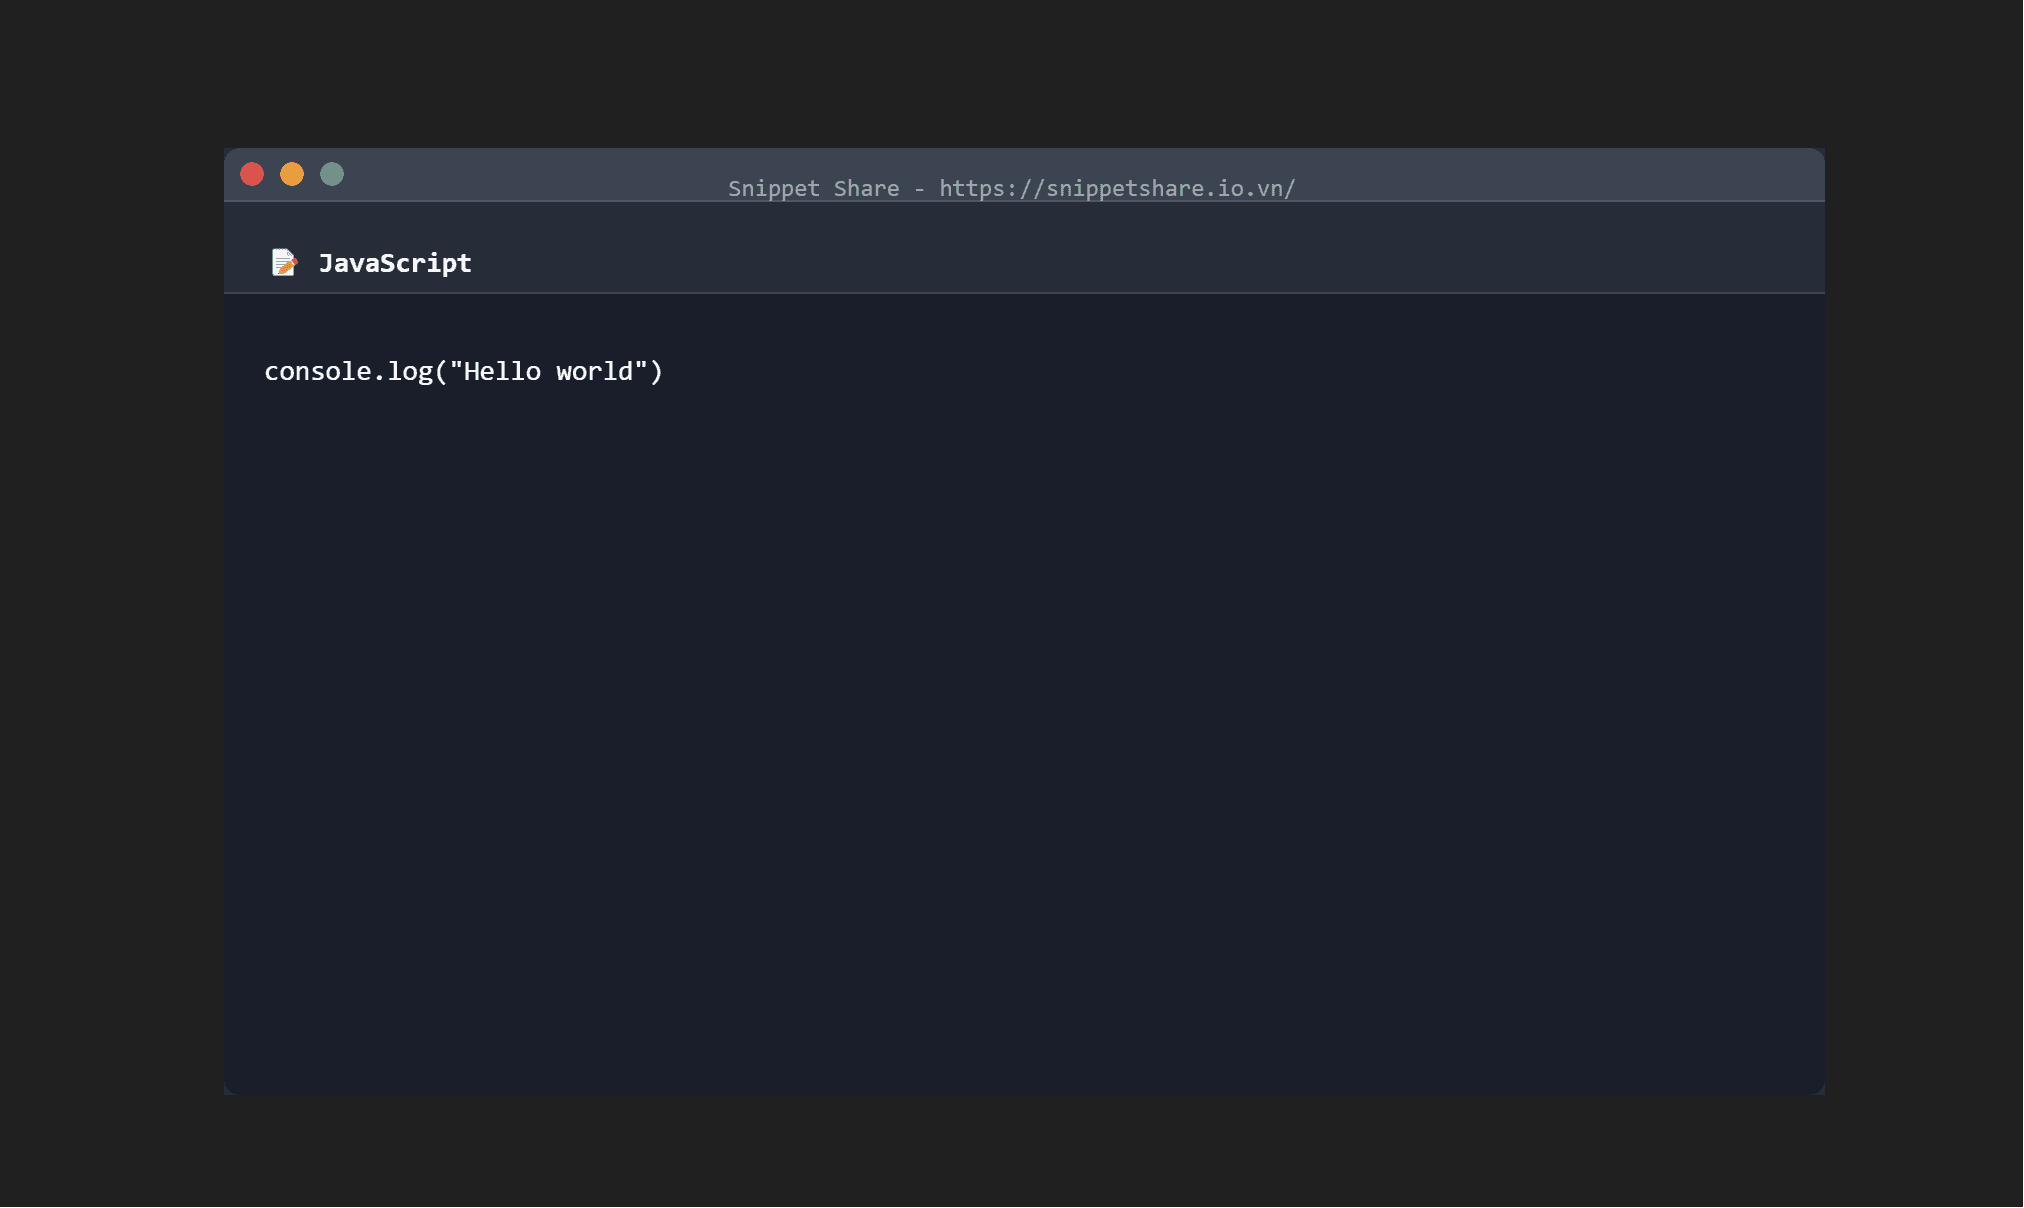Image resolution: width=2024 pixels, height=1208 pixels.
Task: Expand the JavaScript header section
Action: coord(396,263)
